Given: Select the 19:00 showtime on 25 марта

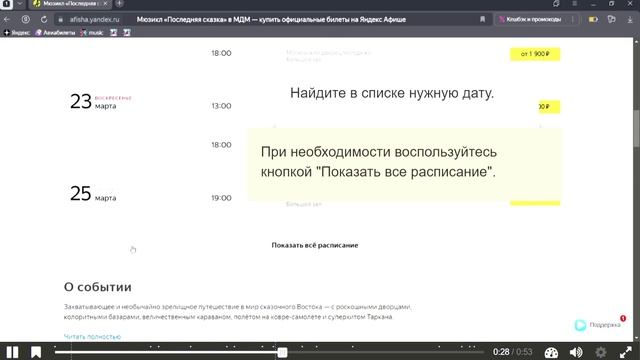Looking at the screenshot, I should 221,198.
